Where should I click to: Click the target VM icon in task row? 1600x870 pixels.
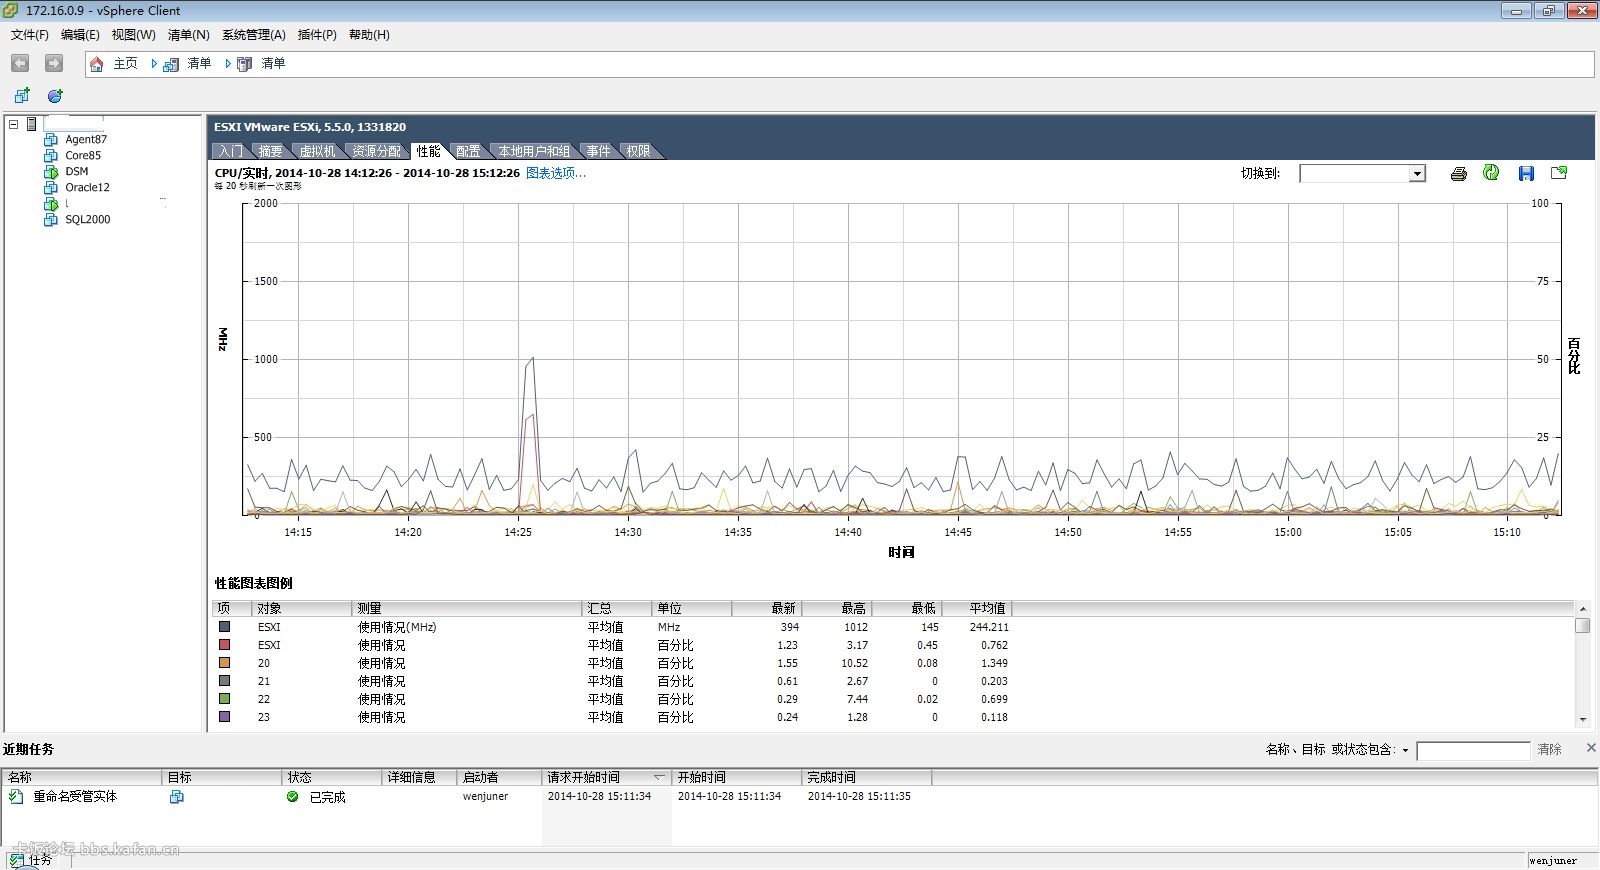point(177,797)
